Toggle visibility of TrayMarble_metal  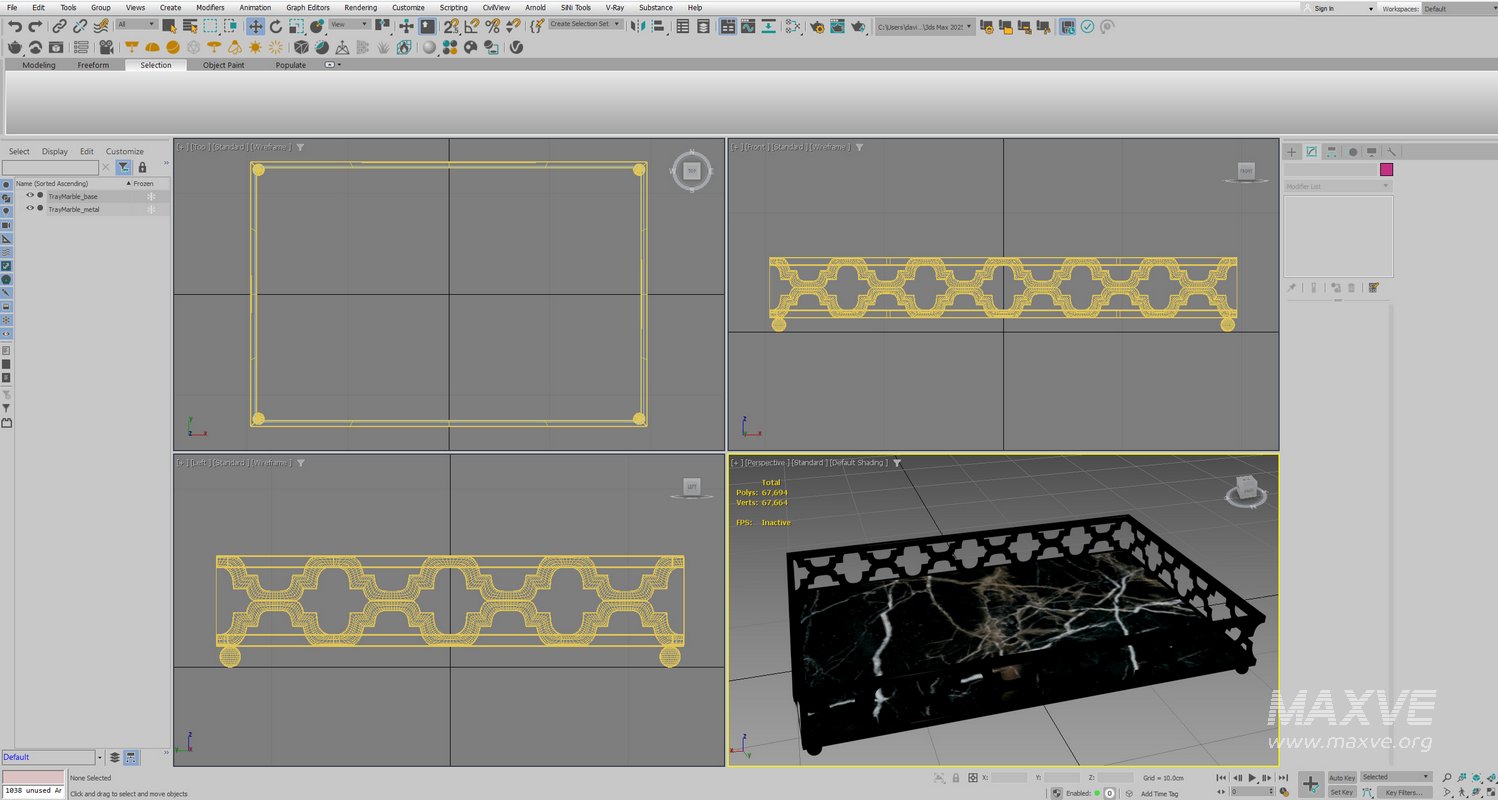(30, 209)
